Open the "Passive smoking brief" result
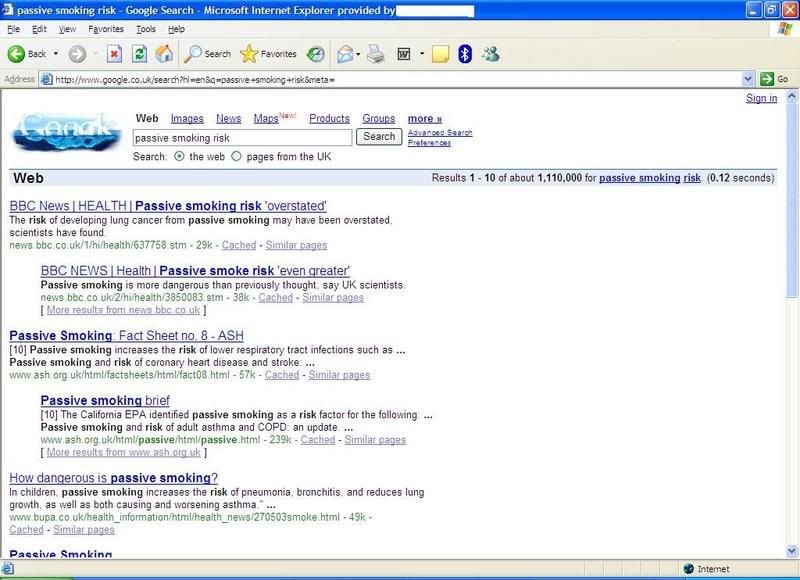Screen dimensions: 800x580 (105, 400)
